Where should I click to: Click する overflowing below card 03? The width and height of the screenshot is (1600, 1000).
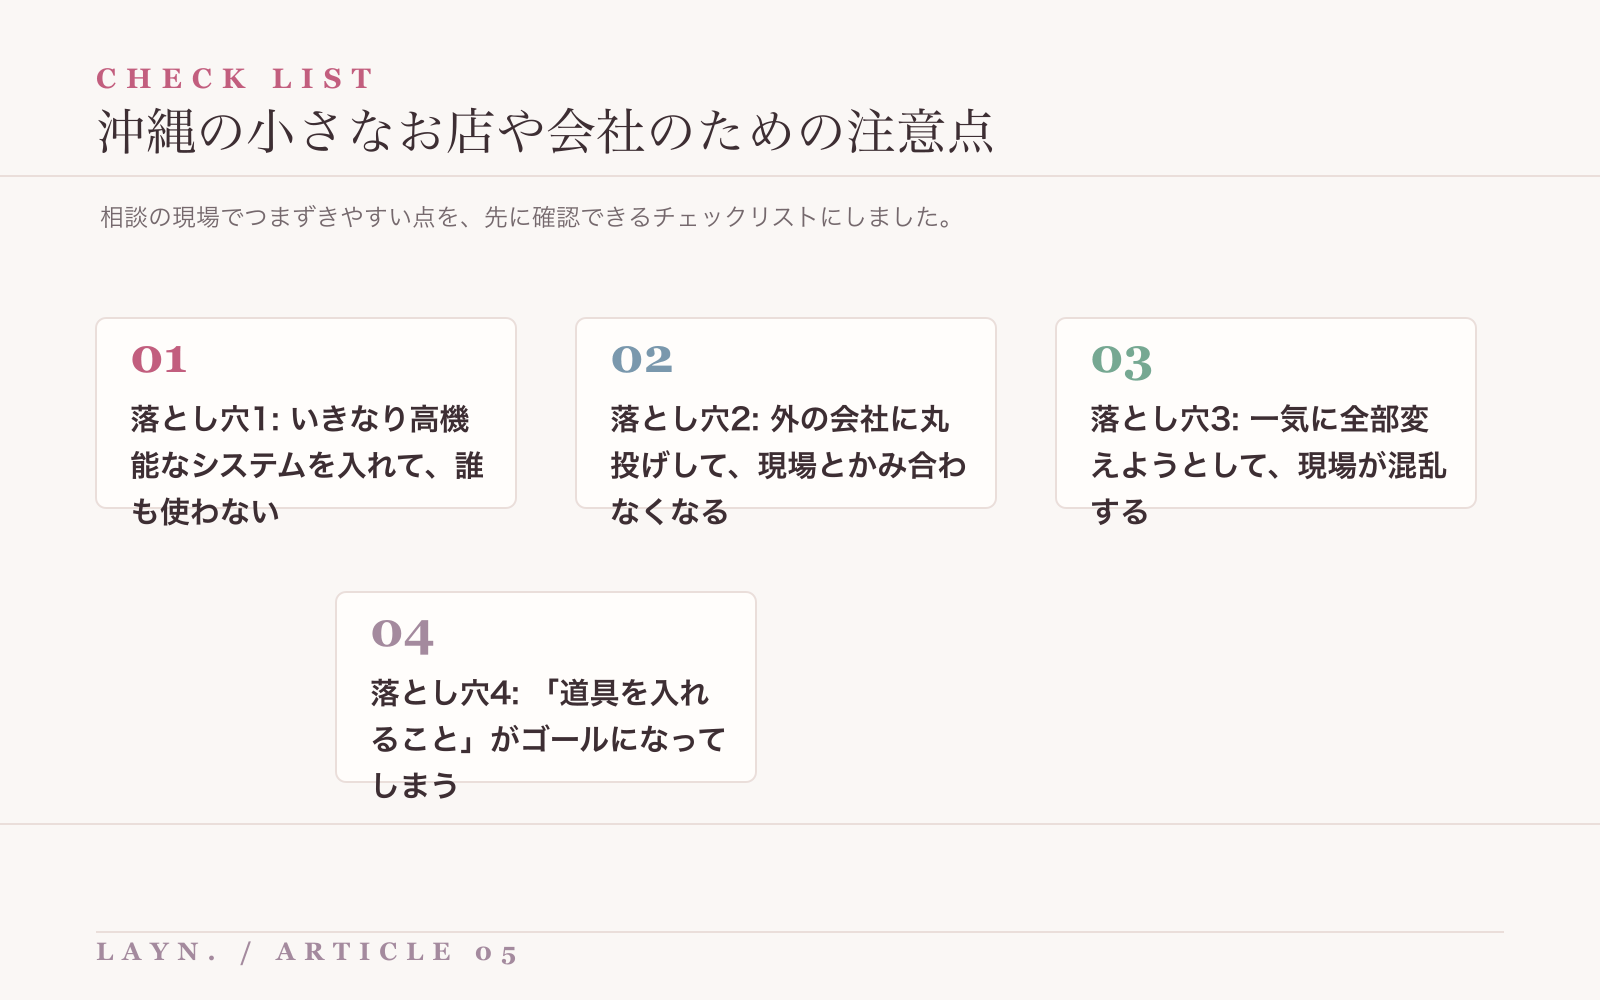1120,512
